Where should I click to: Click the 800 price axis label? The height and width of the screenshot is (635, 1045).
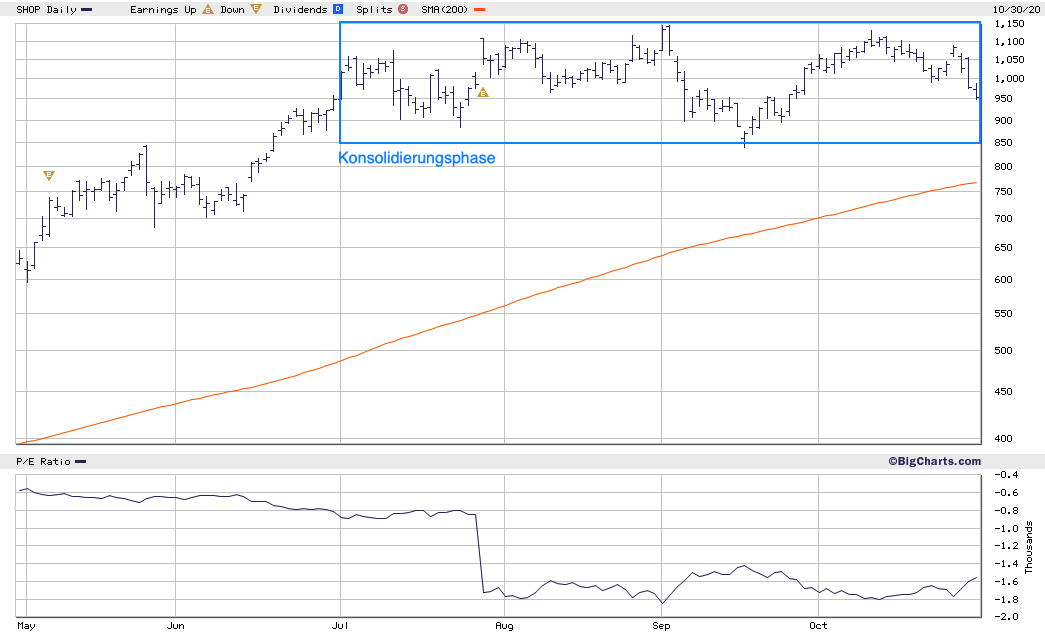click(1003, 167)
